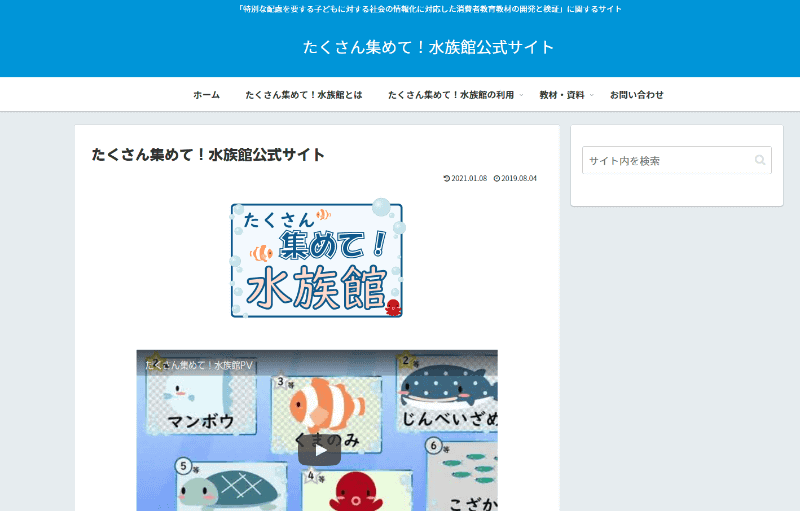Open the たくさん集めて！水族館PV video title

[200, 365]
